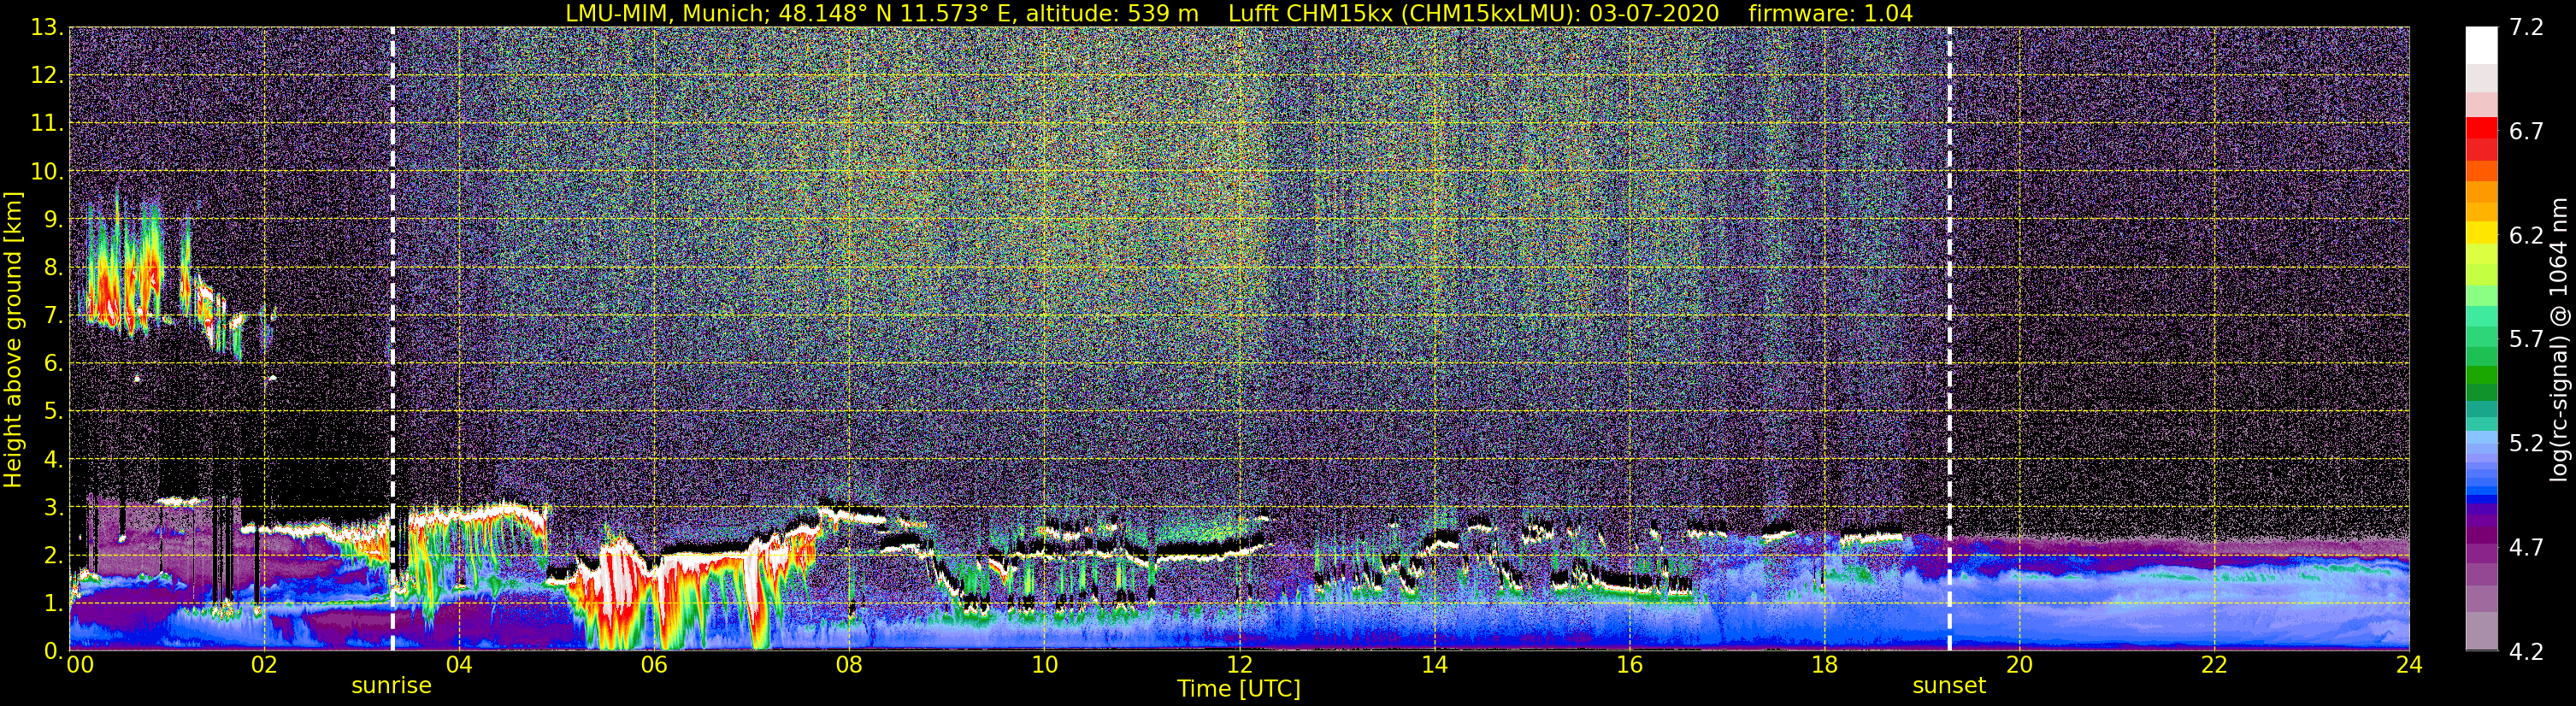
Task: Click the time axis tick label "00"
Action: click(x=79, y=666)
